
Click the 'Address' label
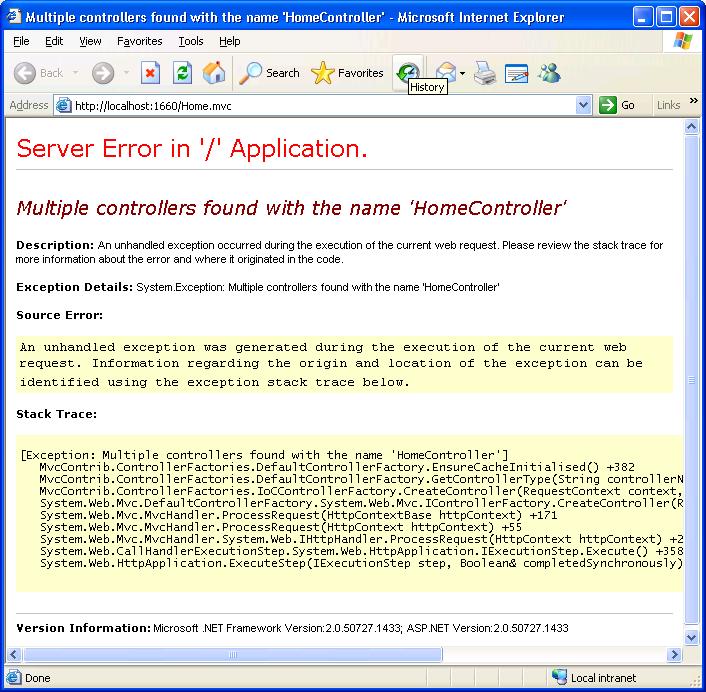click(x=28, y=105)
